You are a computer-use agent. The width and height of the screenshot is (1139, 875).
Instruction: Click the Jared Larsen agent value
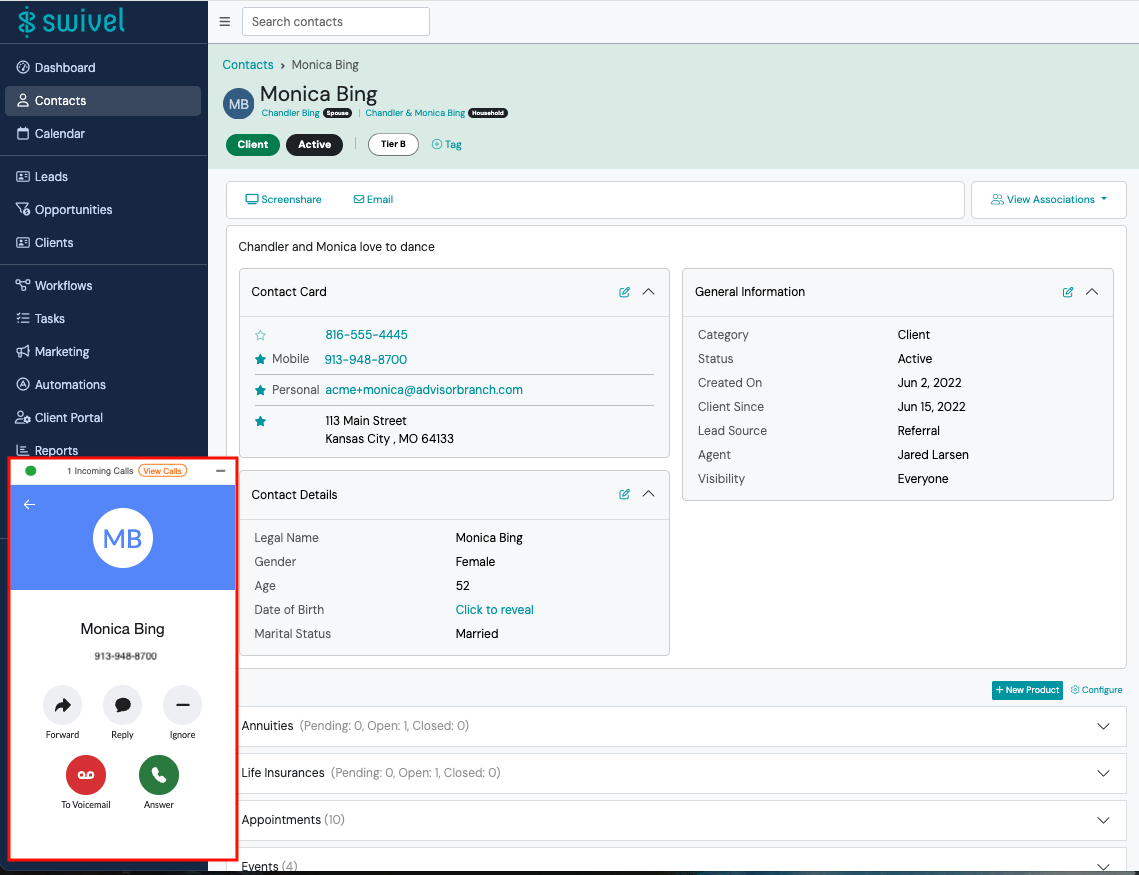pyautogui.click(x=933, y=455)
